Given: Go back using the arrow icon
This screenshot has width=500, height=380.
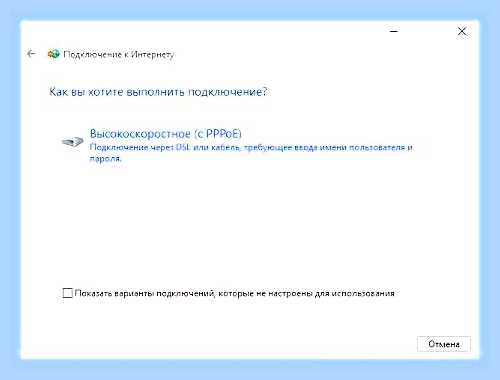Looking at the screenshot, I should [31, 54].
